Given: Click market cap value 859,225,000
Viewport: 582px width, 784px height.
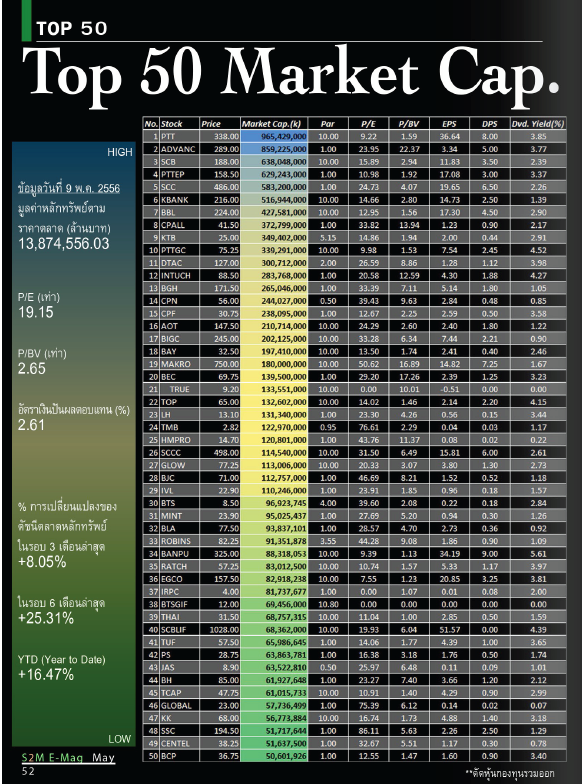Looking at the screenshot, I should [274, 149].
